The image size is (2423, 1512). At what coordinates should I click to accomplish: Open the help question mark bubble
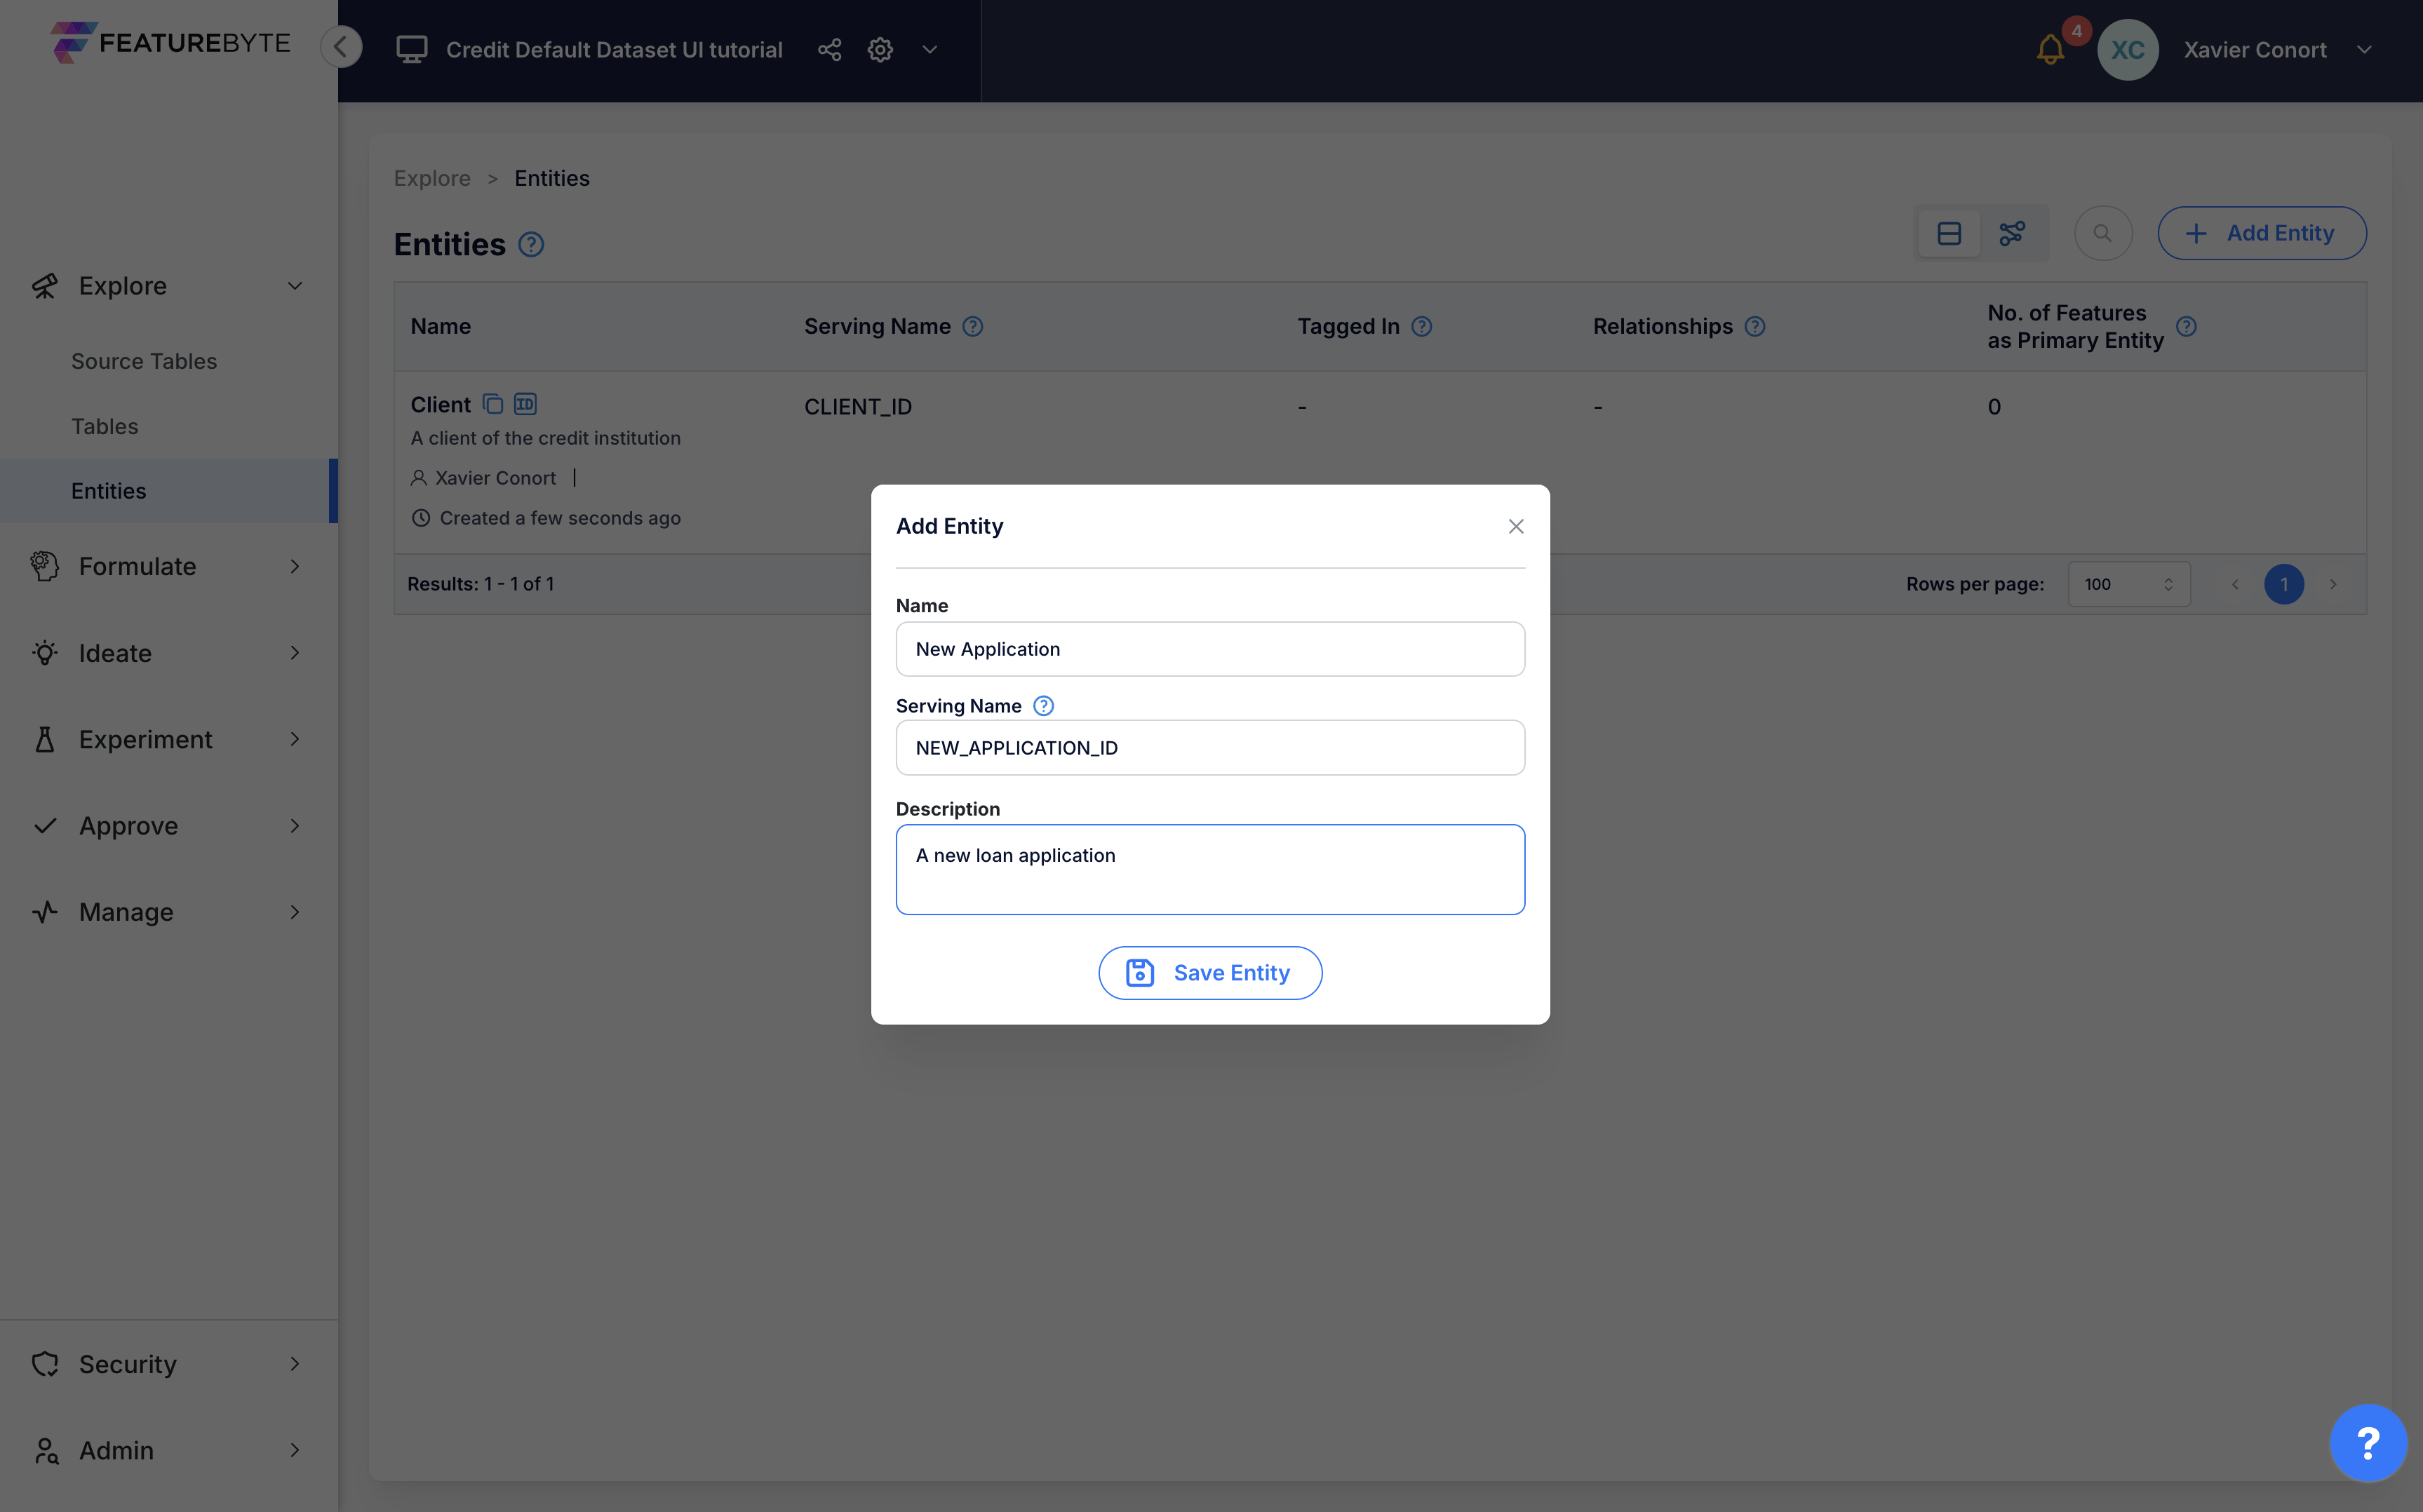[x=2368, y=1442]
